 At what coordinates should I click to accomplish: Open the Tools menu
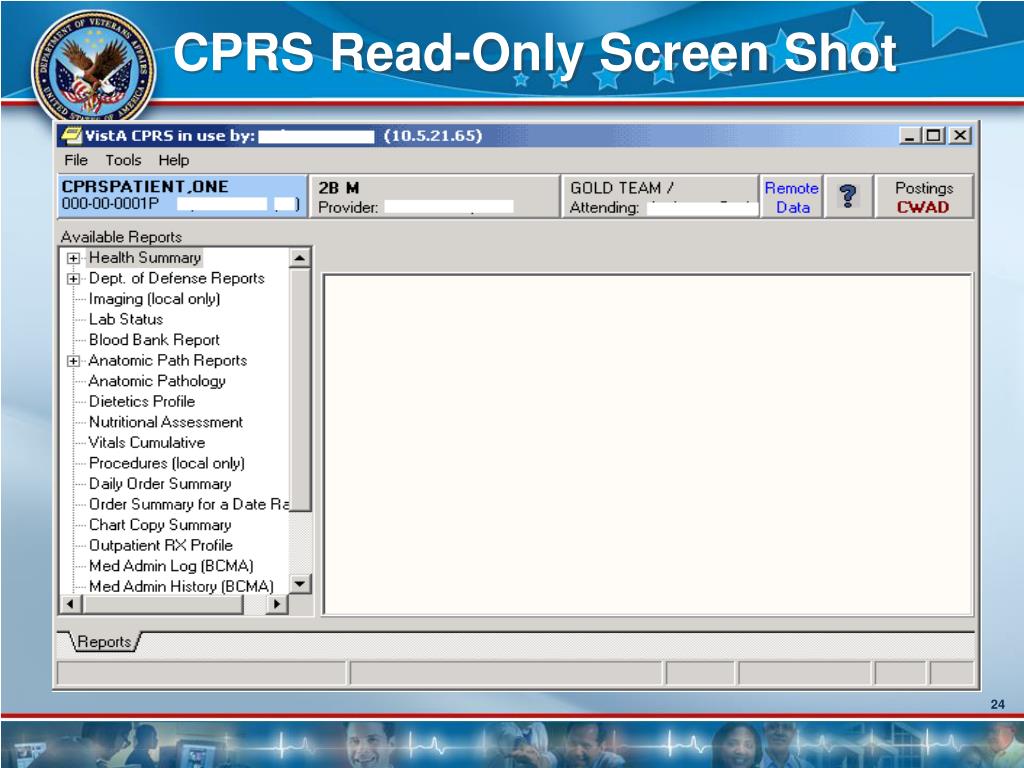[123, 160]
